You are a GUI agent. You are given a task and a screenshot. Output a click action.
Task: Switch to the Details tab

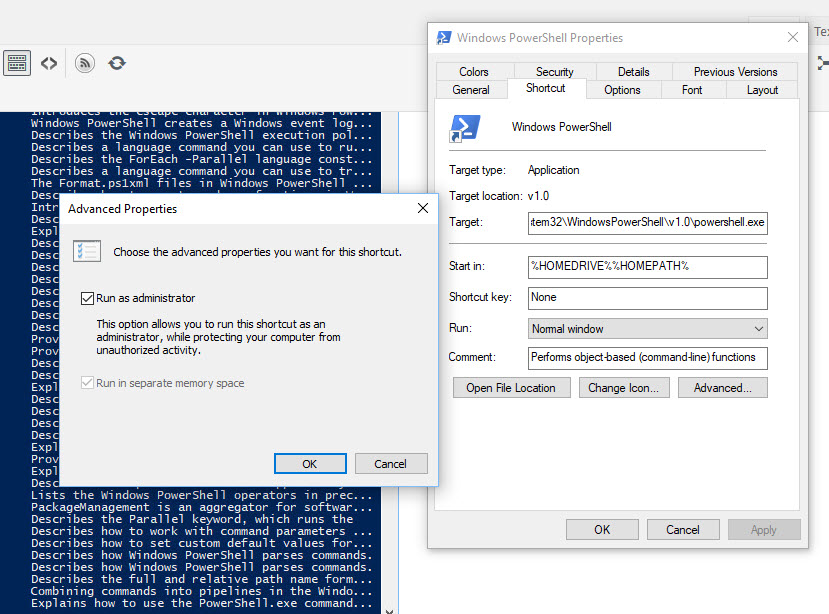coord(633,71)
